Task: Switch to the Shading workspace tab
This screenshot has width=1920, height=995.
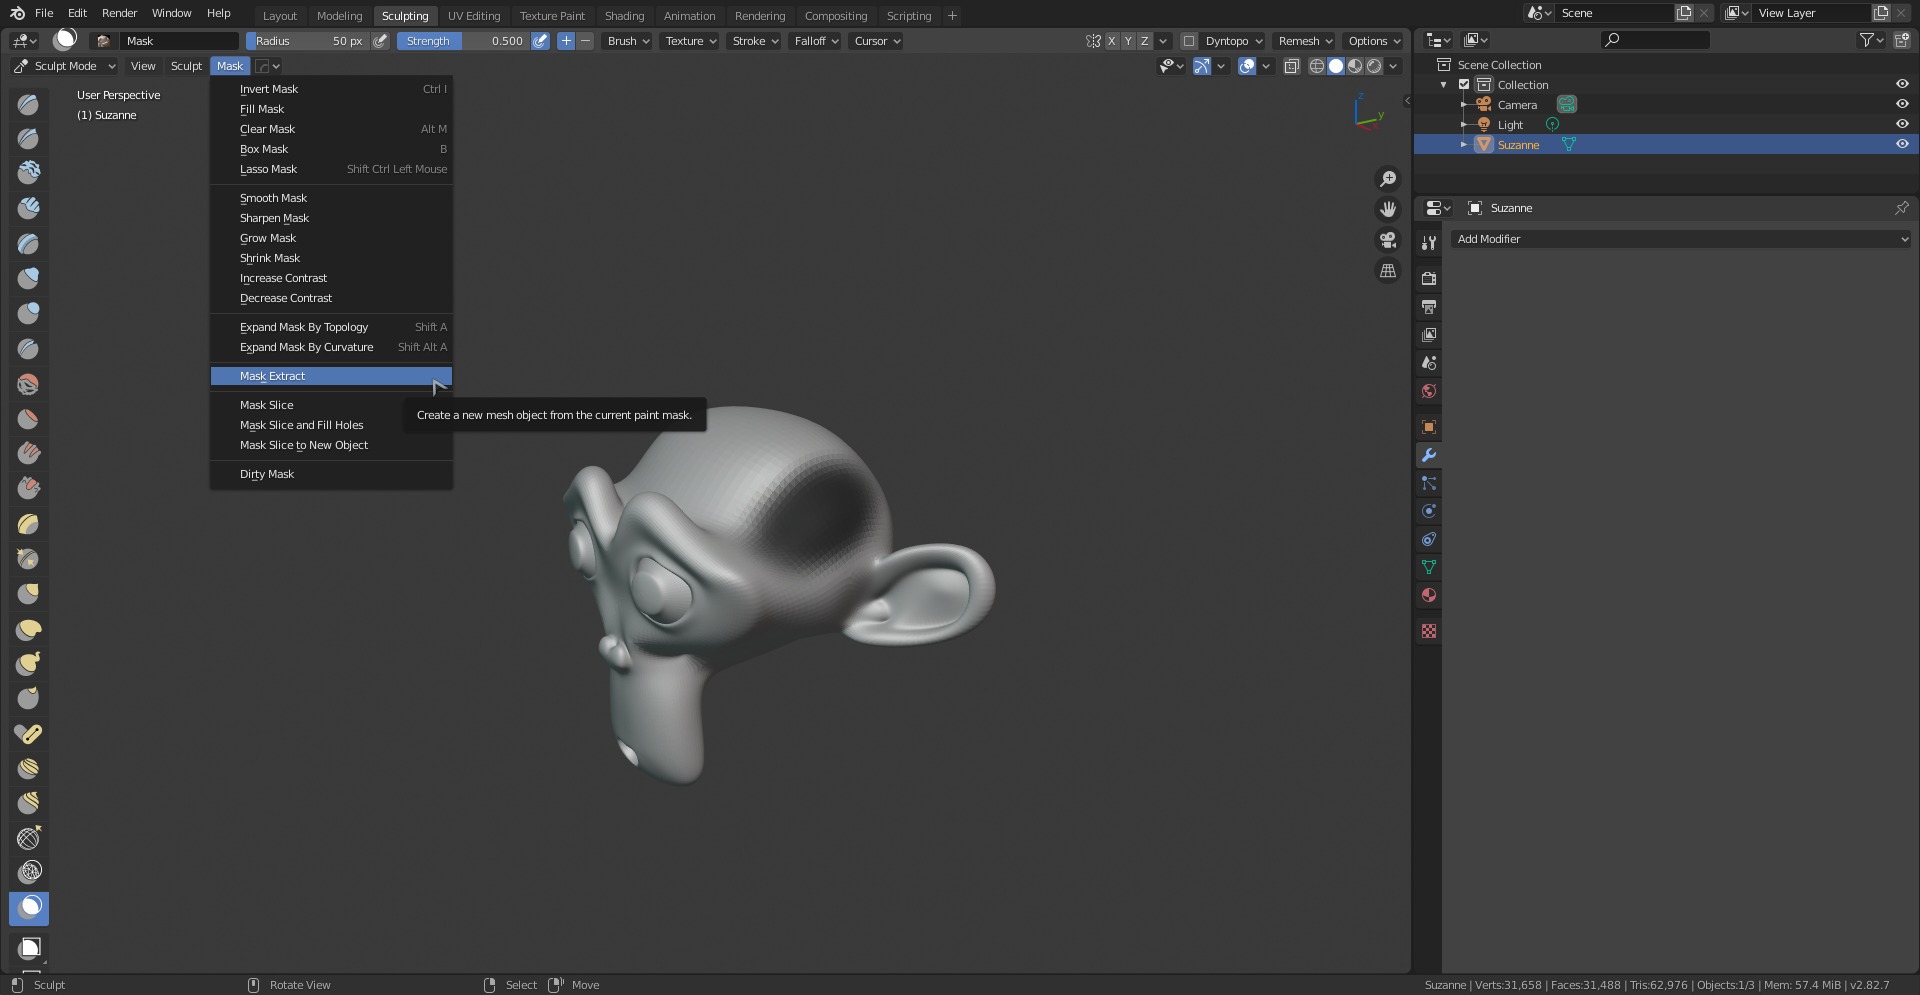Action: tap(624, 16)
